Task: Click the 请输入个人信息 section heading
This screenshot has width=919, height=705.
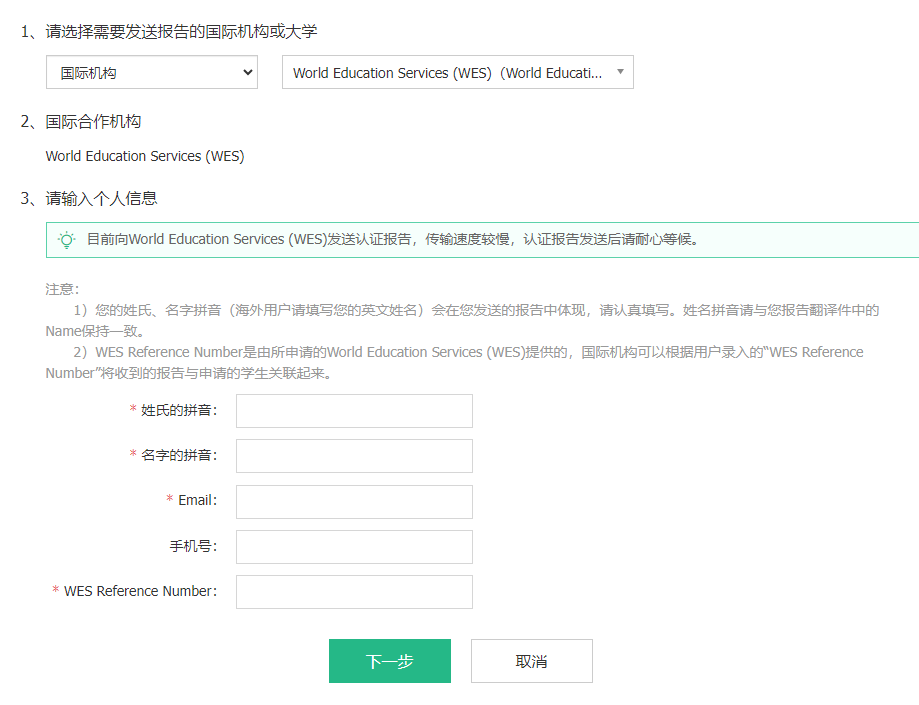Action: pos(101,199)
